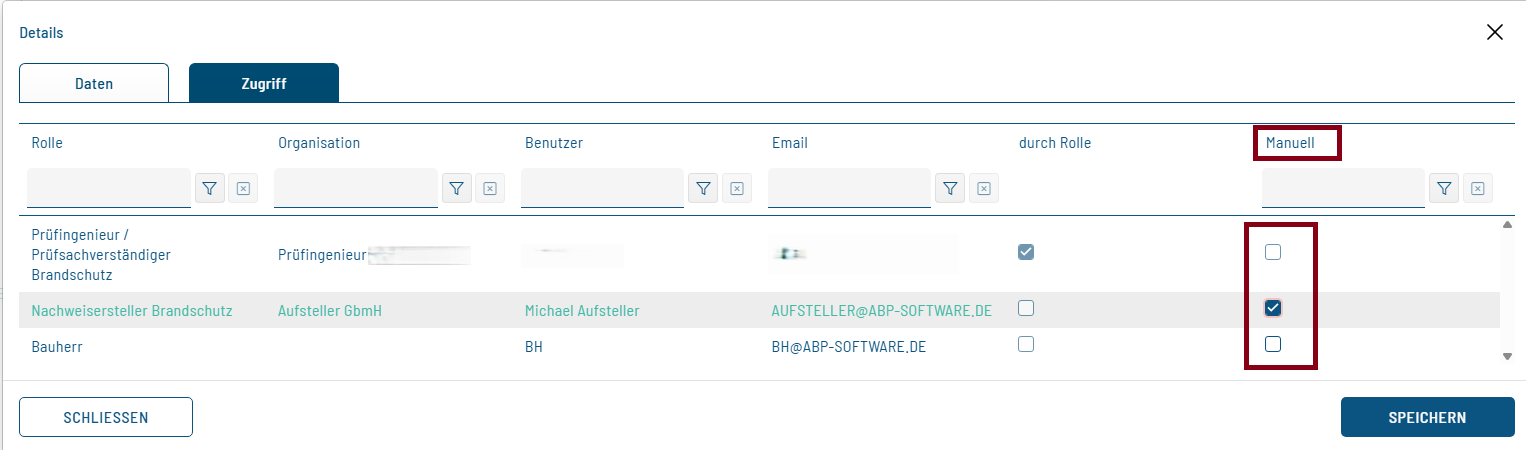Check Manuell checkbox for Bauherr row
This screenshot has height=450, width=1526.
click(x=1273, y=344)
